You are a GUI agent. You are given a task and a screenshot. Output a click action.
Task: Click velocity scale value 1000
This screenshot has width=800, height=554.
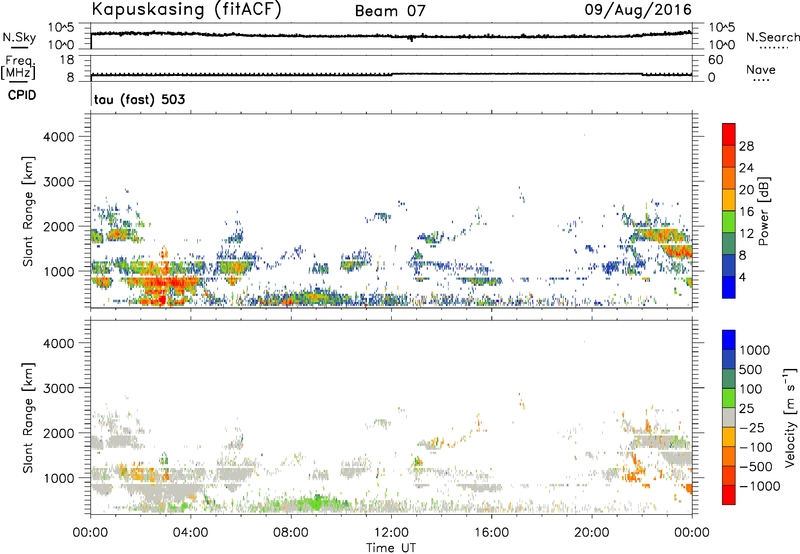(755, 350)
